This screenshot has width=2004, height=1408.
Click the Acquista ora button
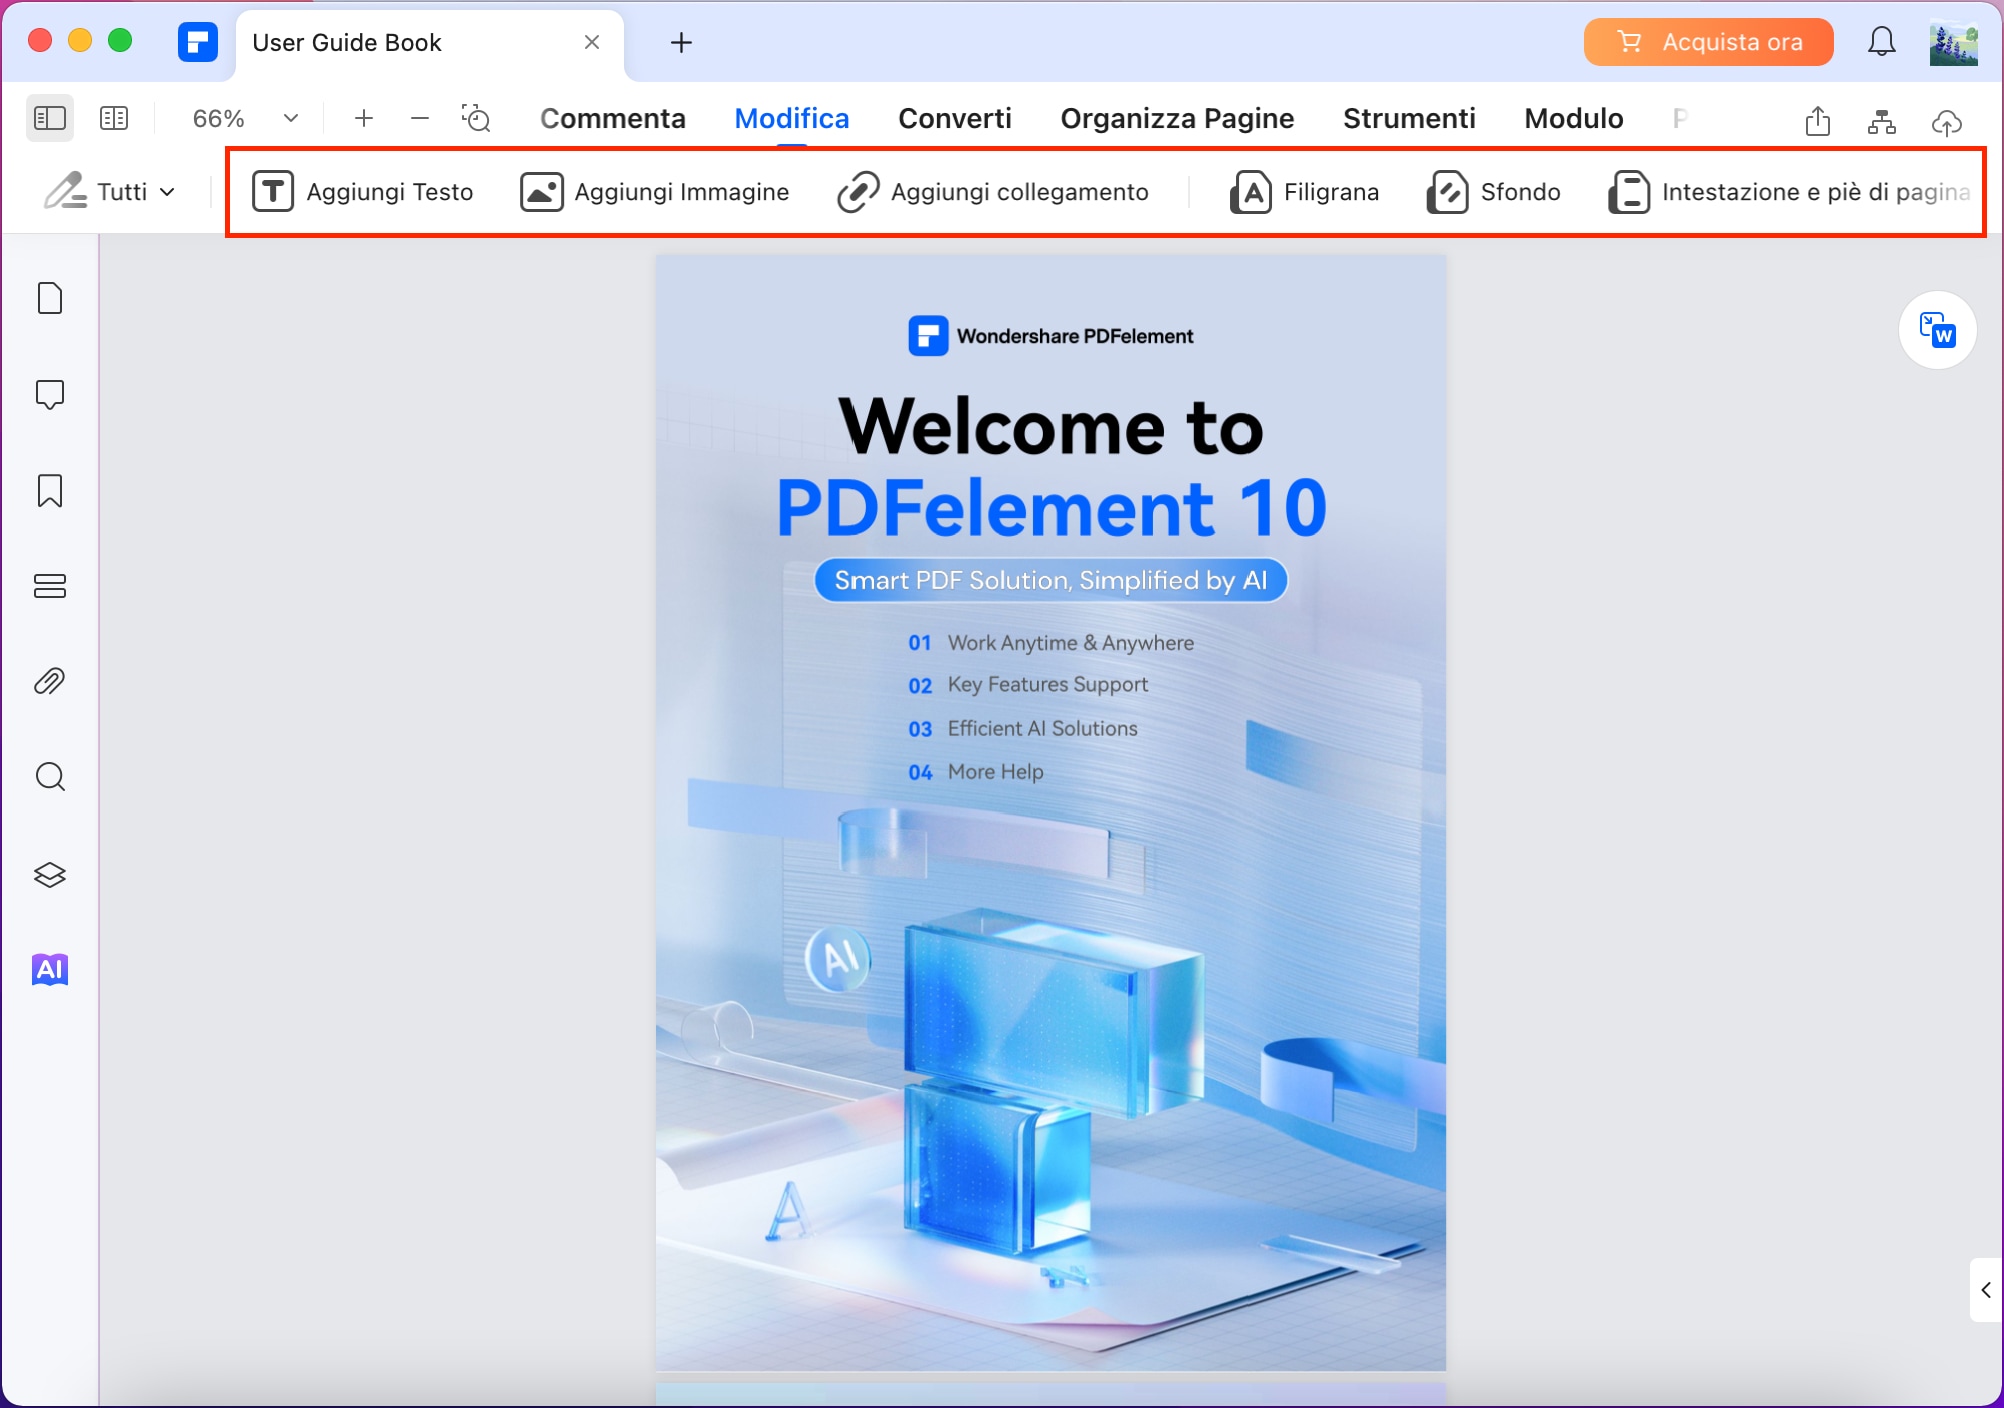click(1708, 42)
